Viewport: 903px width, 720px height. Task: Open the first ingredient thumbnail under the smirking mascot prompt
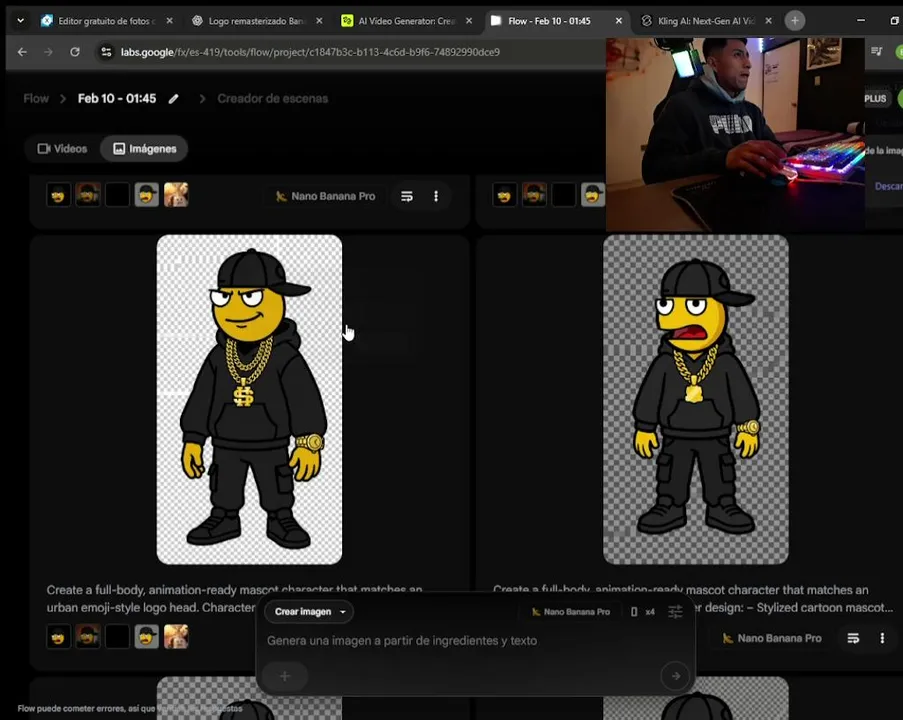pos(58,637)
